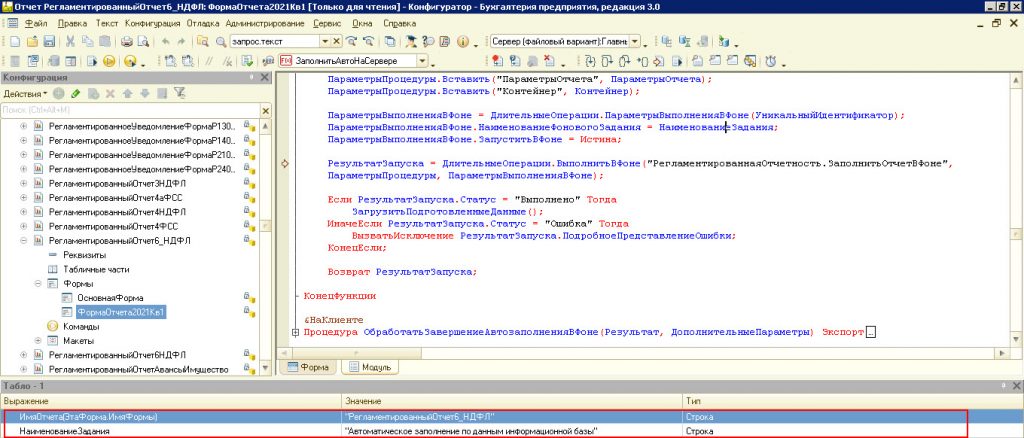The height and width of the screenshot is (438, 1024).
Task: Switch to the Форма tab
Action: click(x=308, y=367)
